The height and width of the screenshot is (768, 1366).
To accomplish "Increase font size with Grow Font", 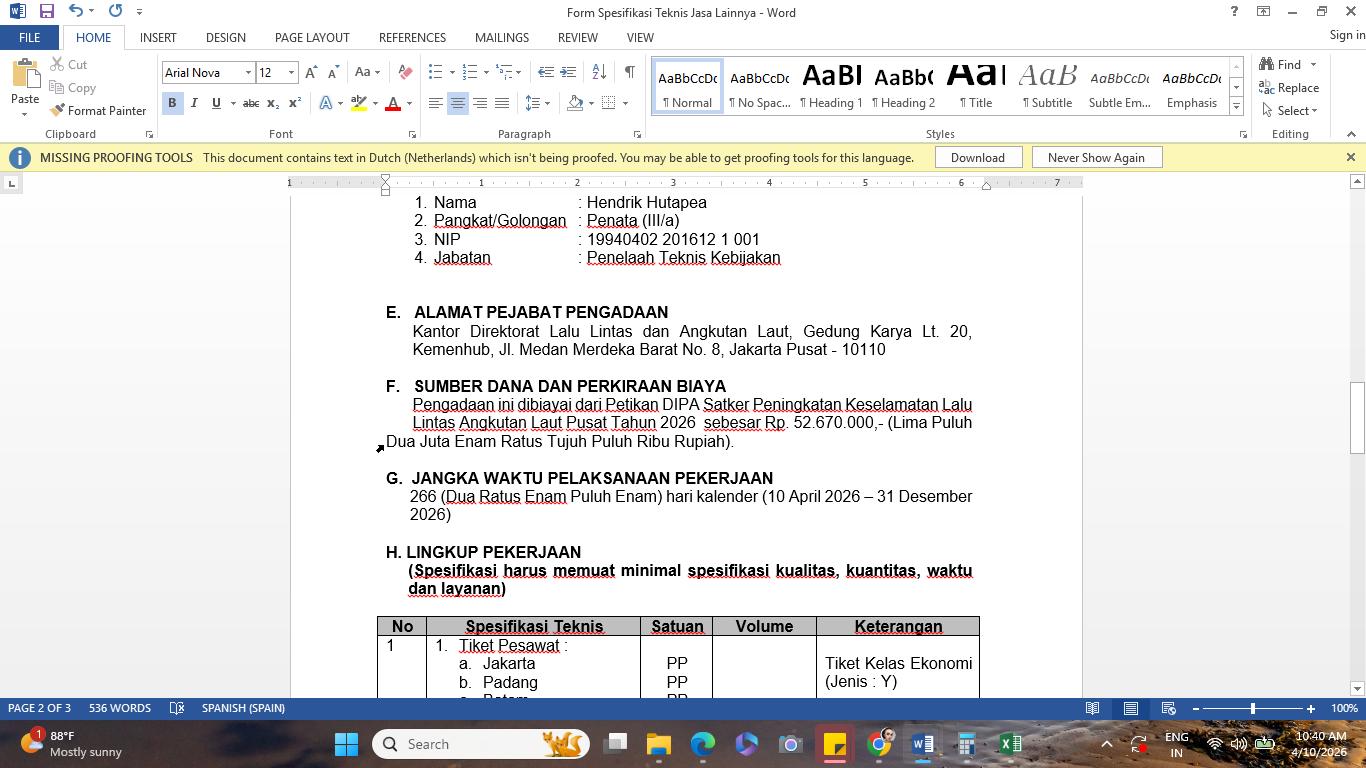I will click(311, 72).
